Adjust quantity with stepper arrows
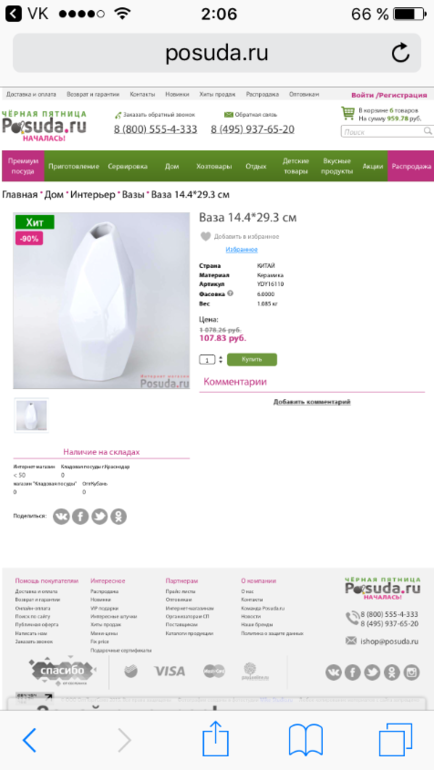 click(x=220, y=359)
